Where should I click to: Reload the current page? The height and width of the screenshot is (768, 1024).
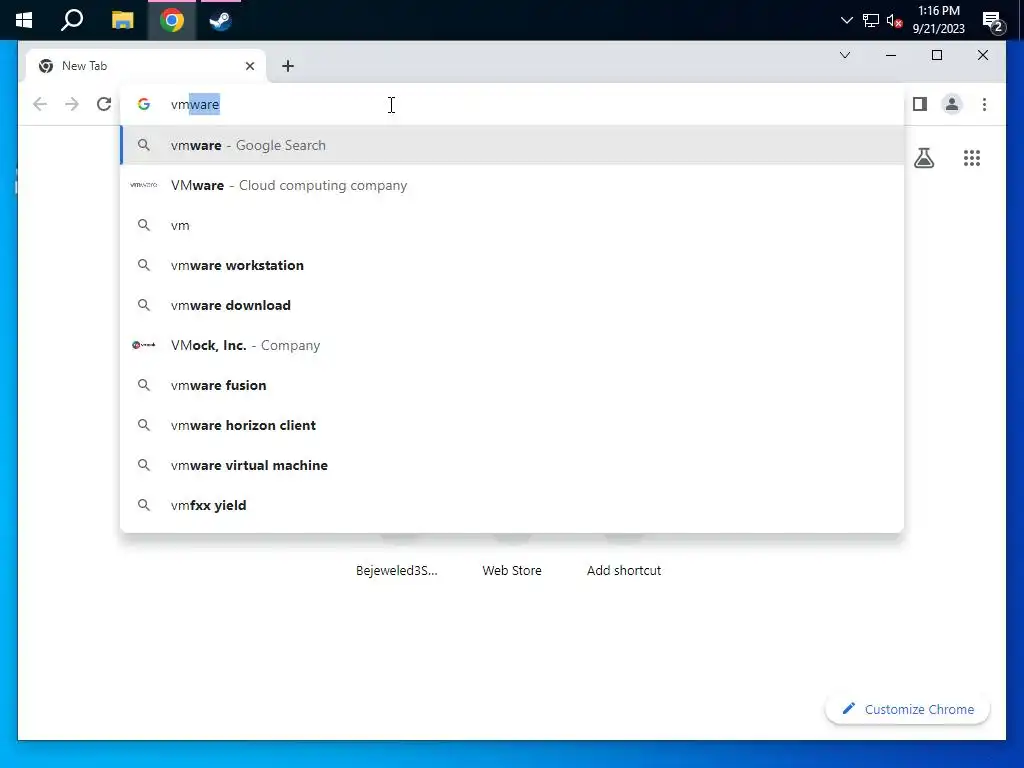point(104,104)
